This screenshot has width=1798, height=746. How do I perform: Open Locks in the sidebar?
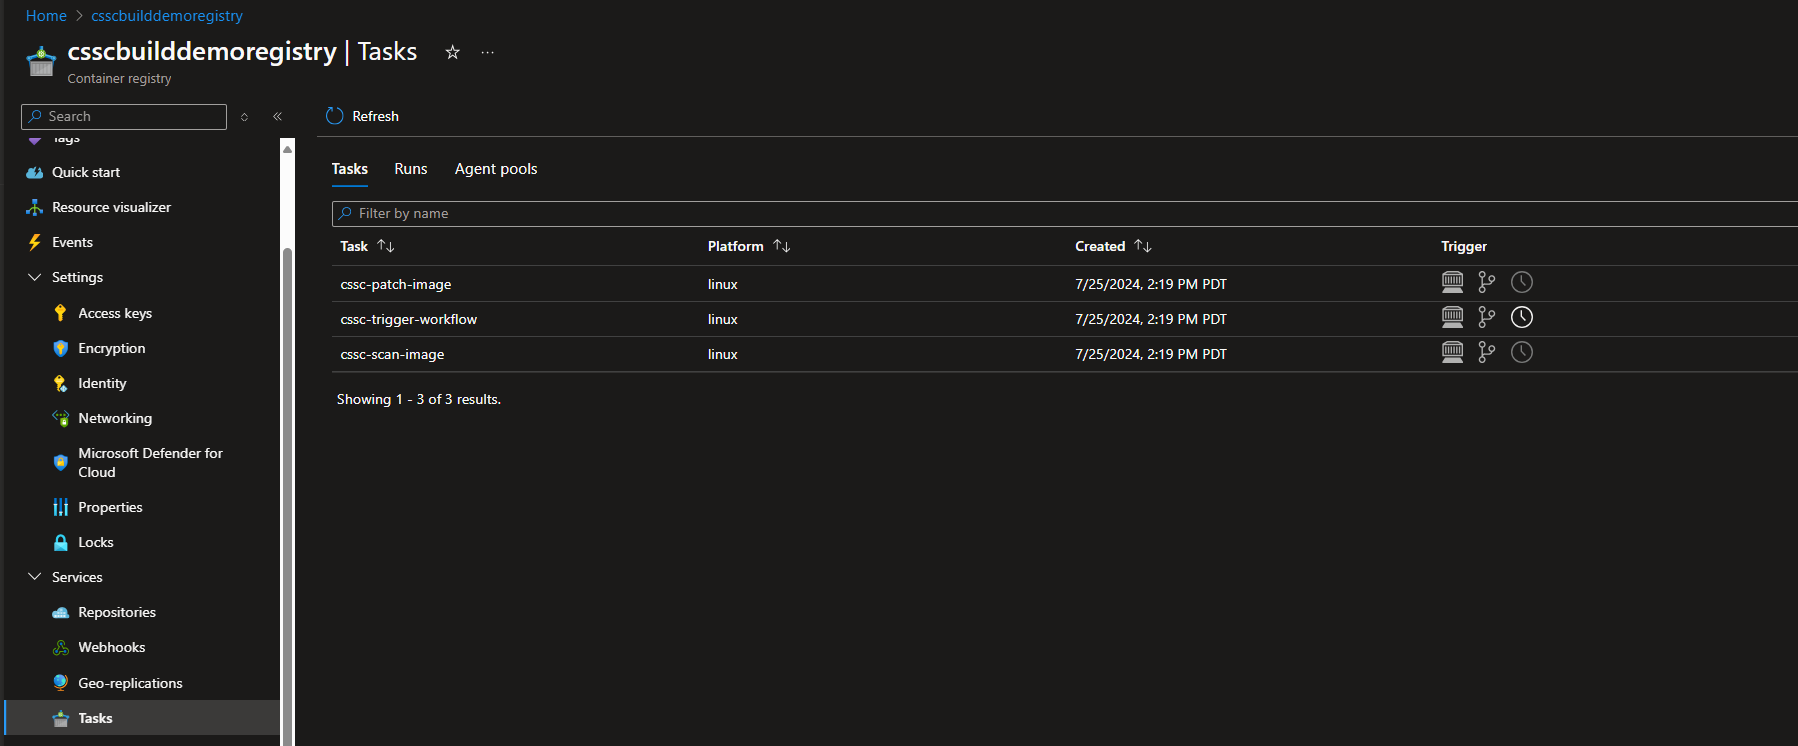pos(96,542)
